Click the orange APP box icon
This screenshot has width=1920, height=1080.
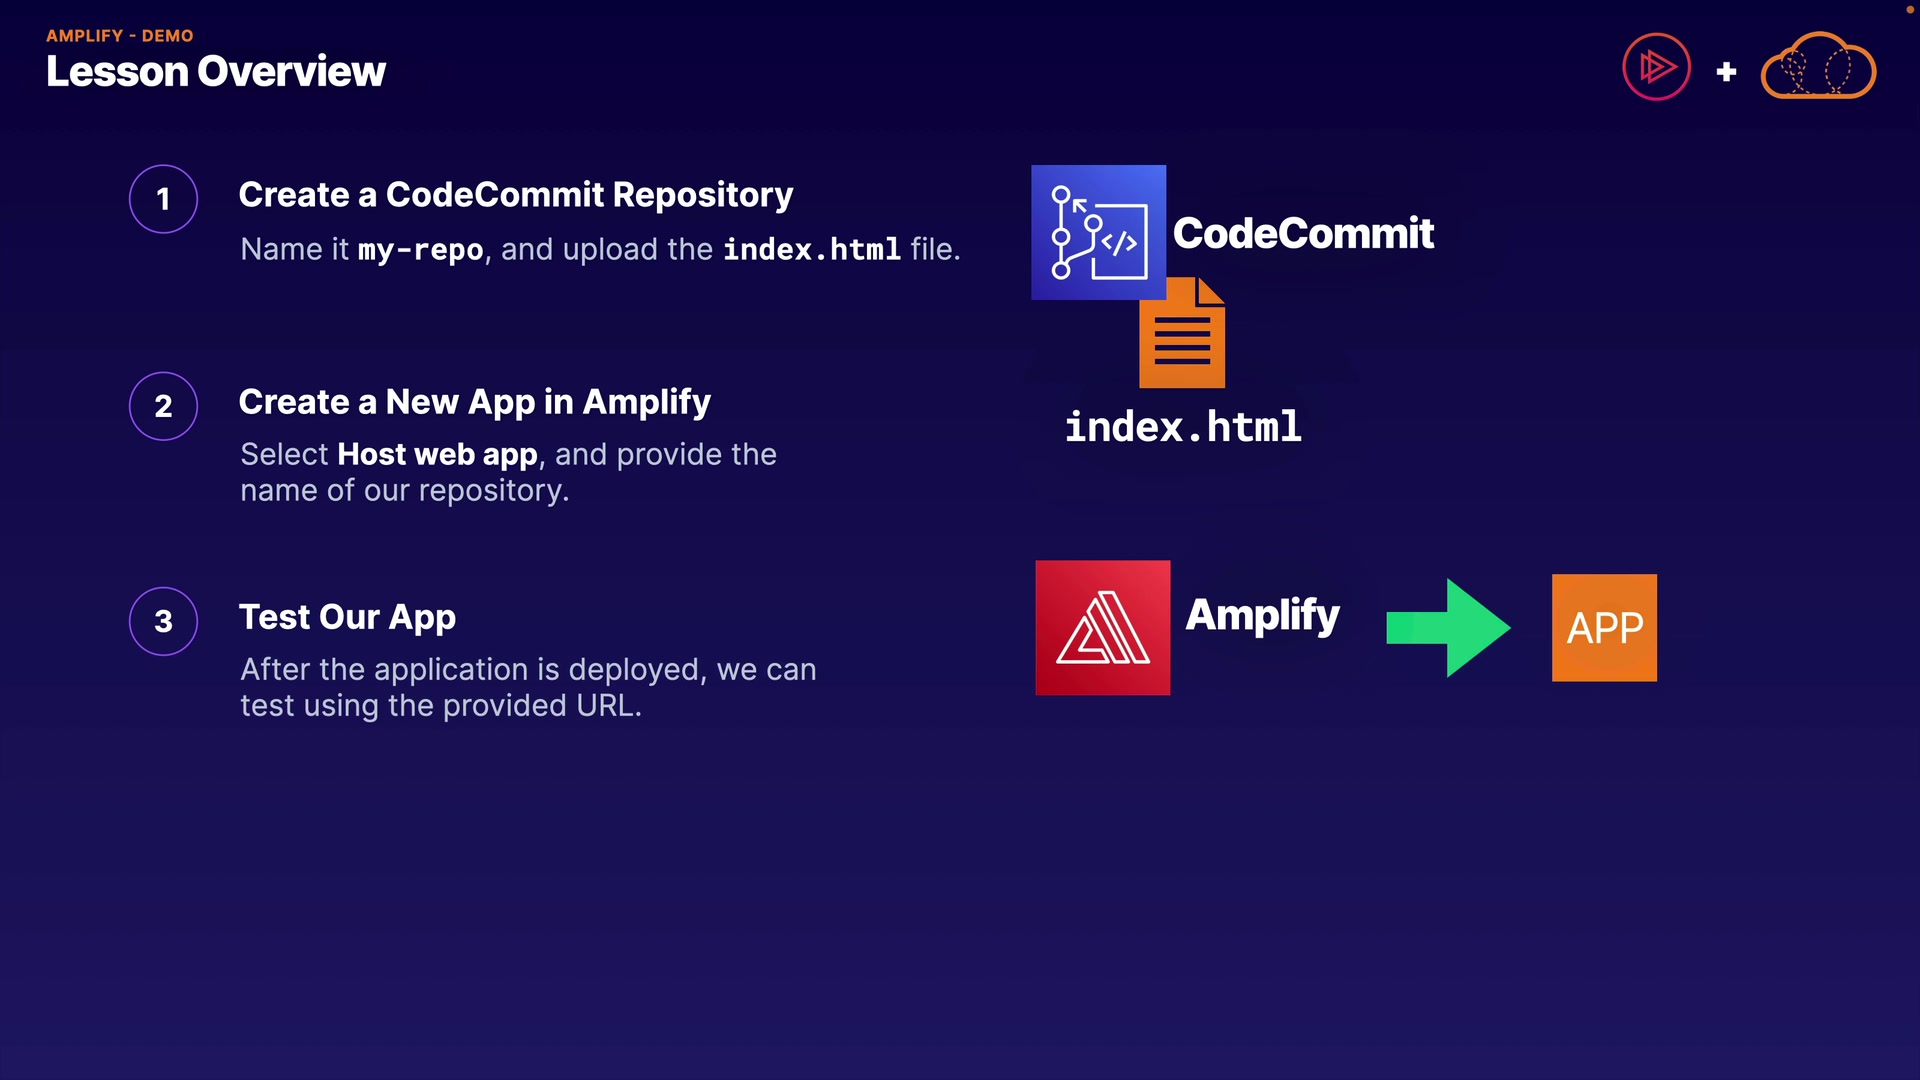[x=1604, y=627]
